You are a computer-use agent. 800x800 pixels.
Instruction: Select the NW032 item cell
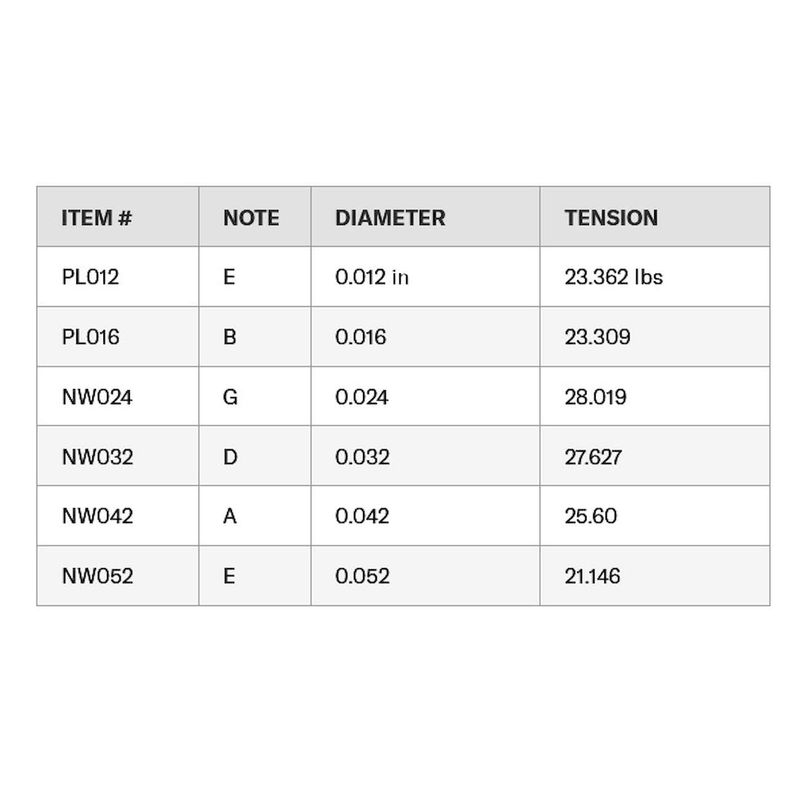coord(118,456)
